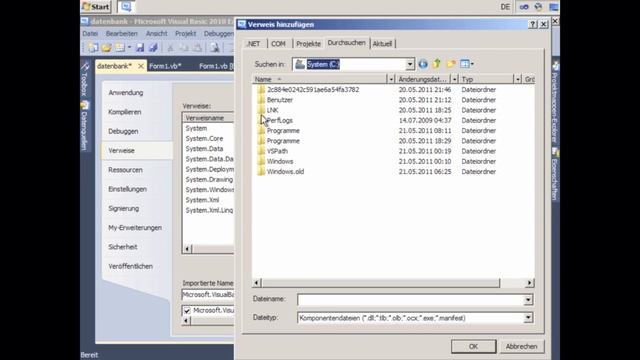Select the LNK folder row
The width and height of the screenshot is (640, 360).
coord(273,110)
